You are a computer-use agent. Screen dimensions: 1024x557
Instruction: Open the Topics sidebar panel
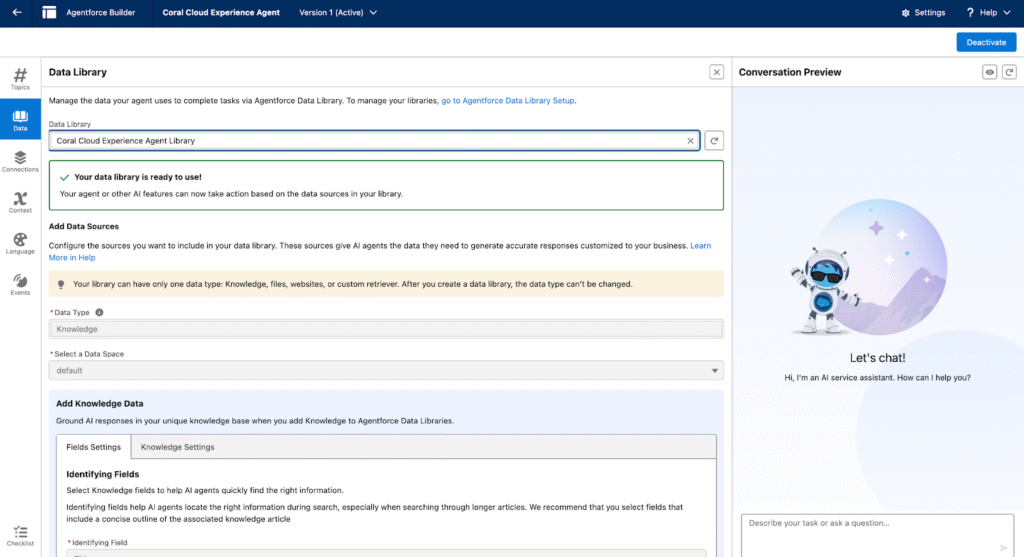click(20, 78)
